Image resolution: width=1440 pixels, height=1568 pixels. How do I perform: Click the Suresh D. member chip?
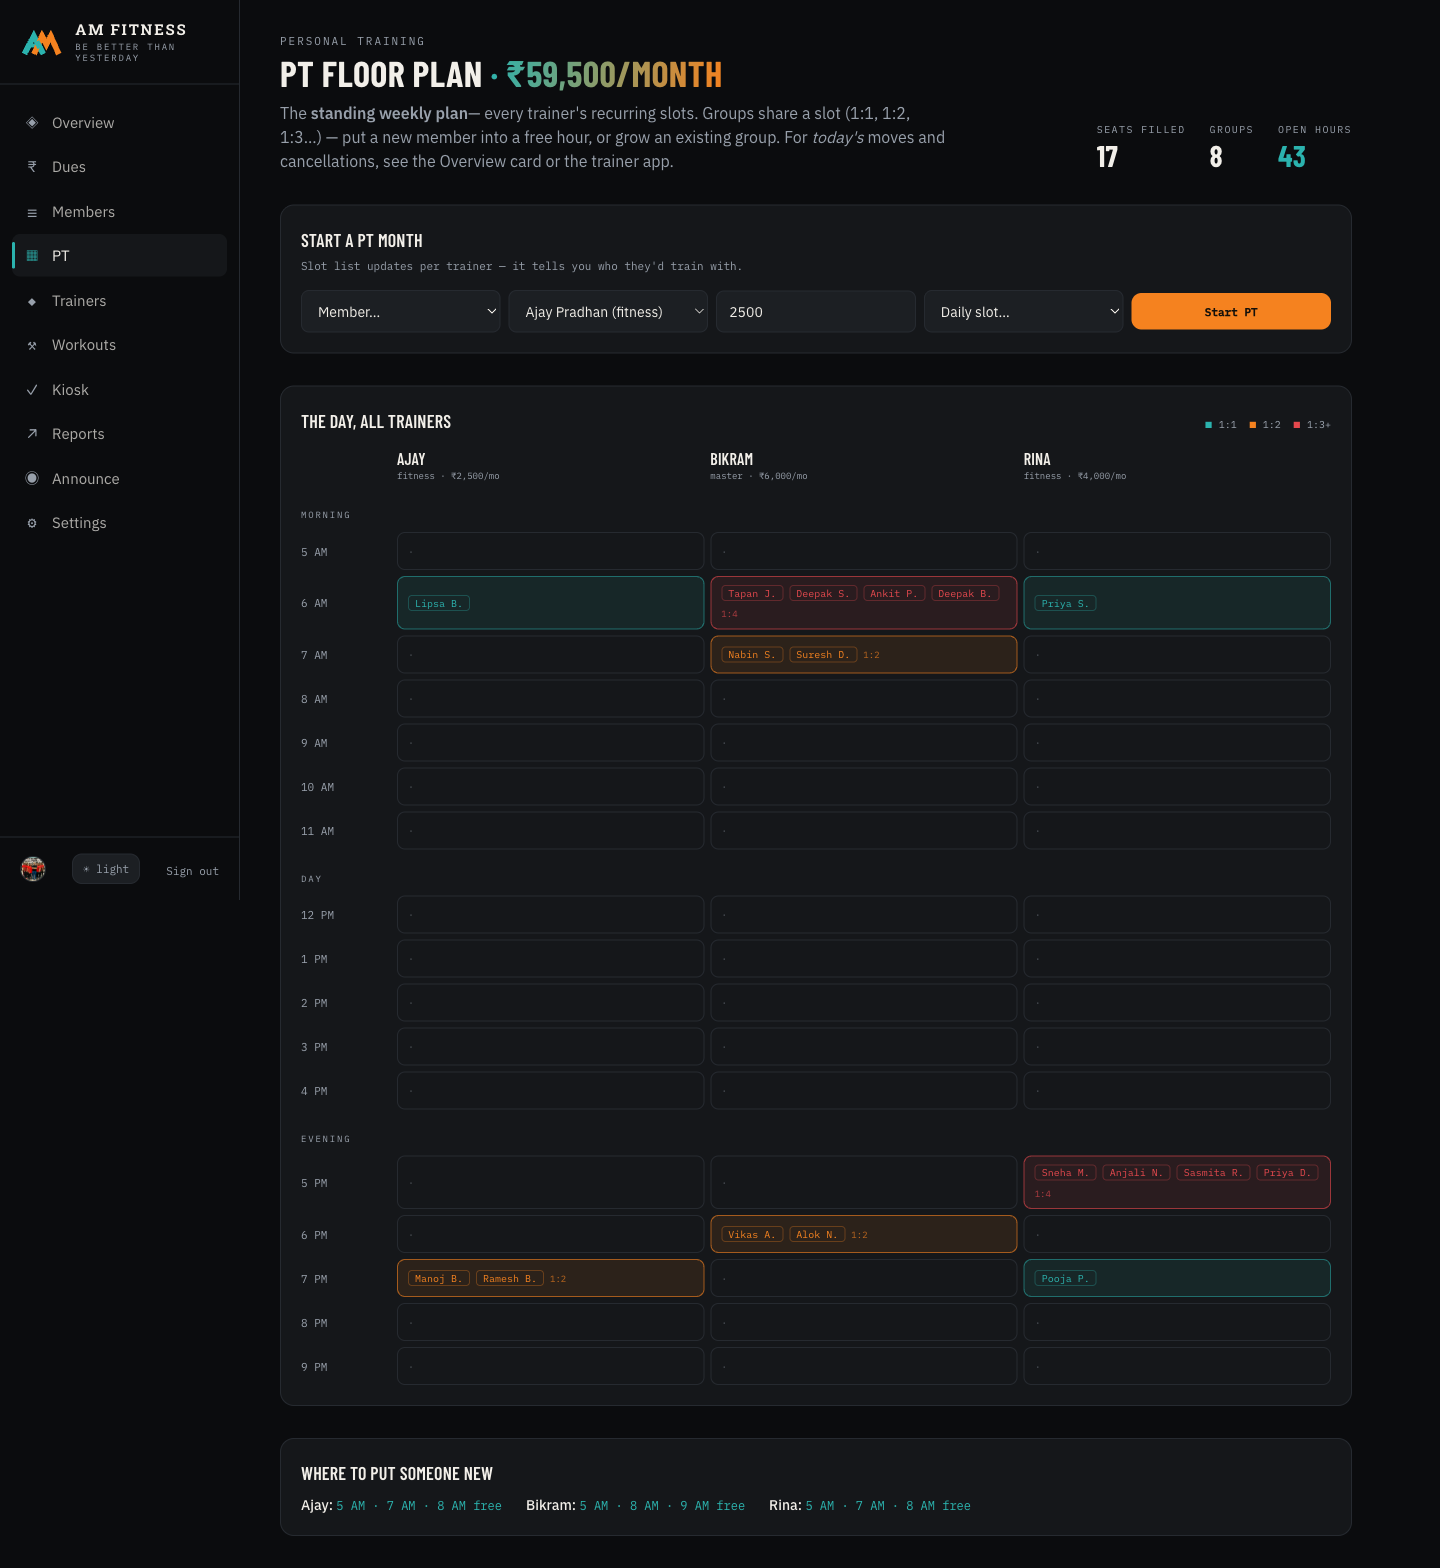(823, 654)
